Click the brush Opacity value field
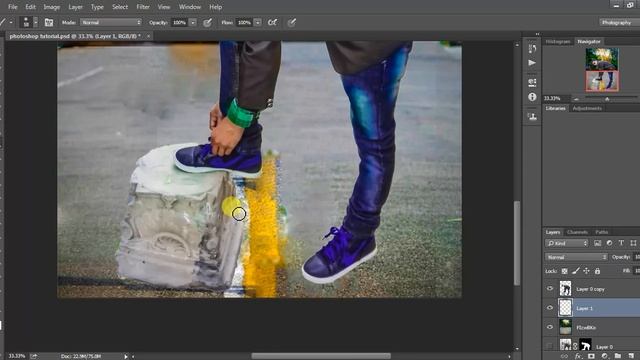 tap(180, 22)
